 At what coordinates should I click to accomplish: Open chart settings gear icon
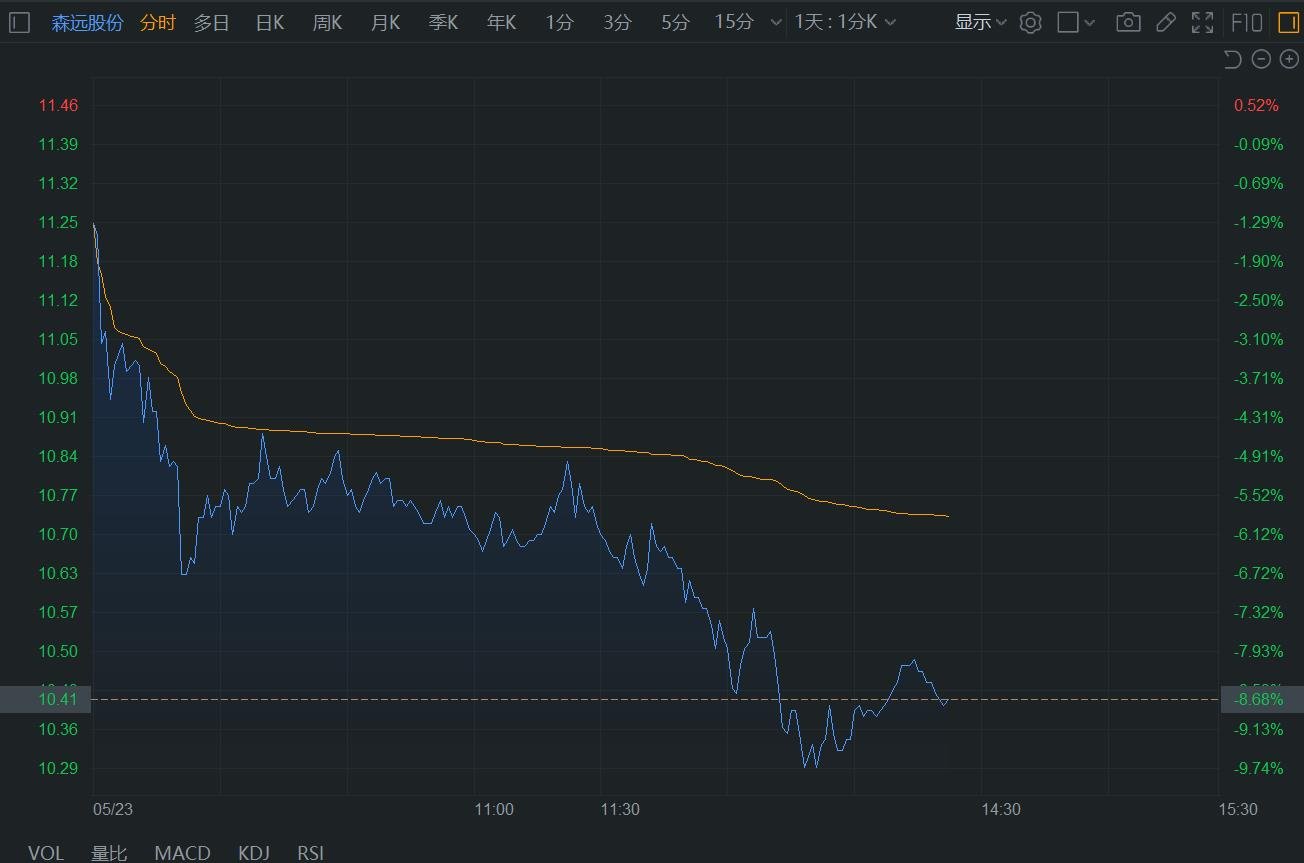[1030, 22]
